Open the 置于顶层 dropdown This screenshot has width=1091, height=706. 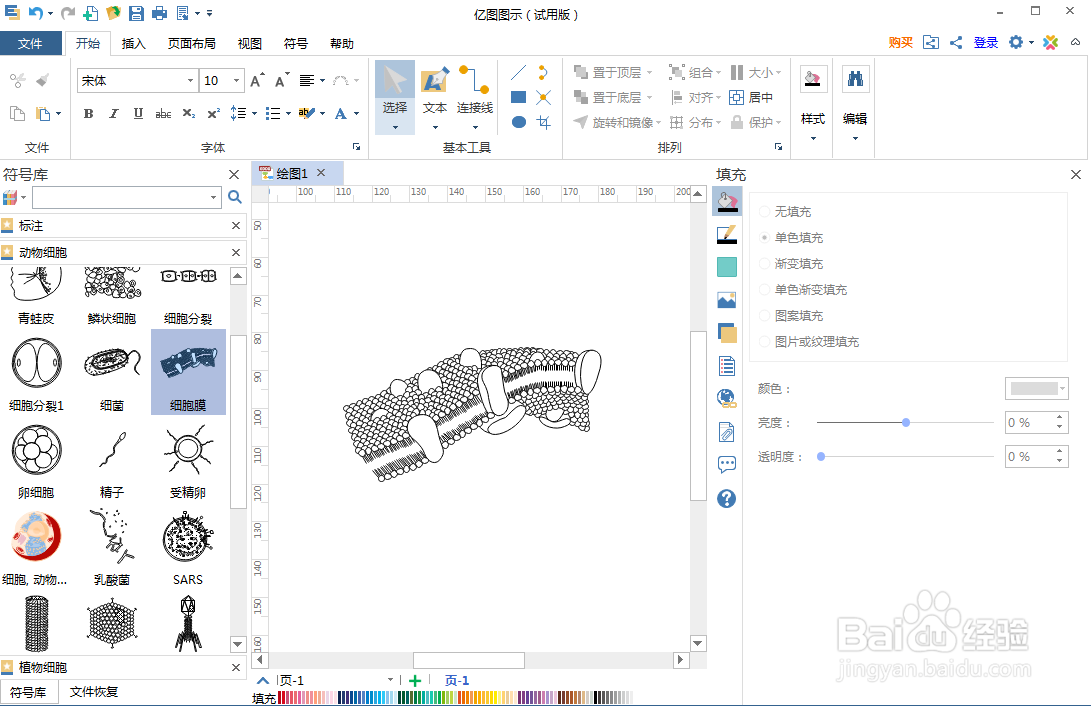(x=649, y=72)
